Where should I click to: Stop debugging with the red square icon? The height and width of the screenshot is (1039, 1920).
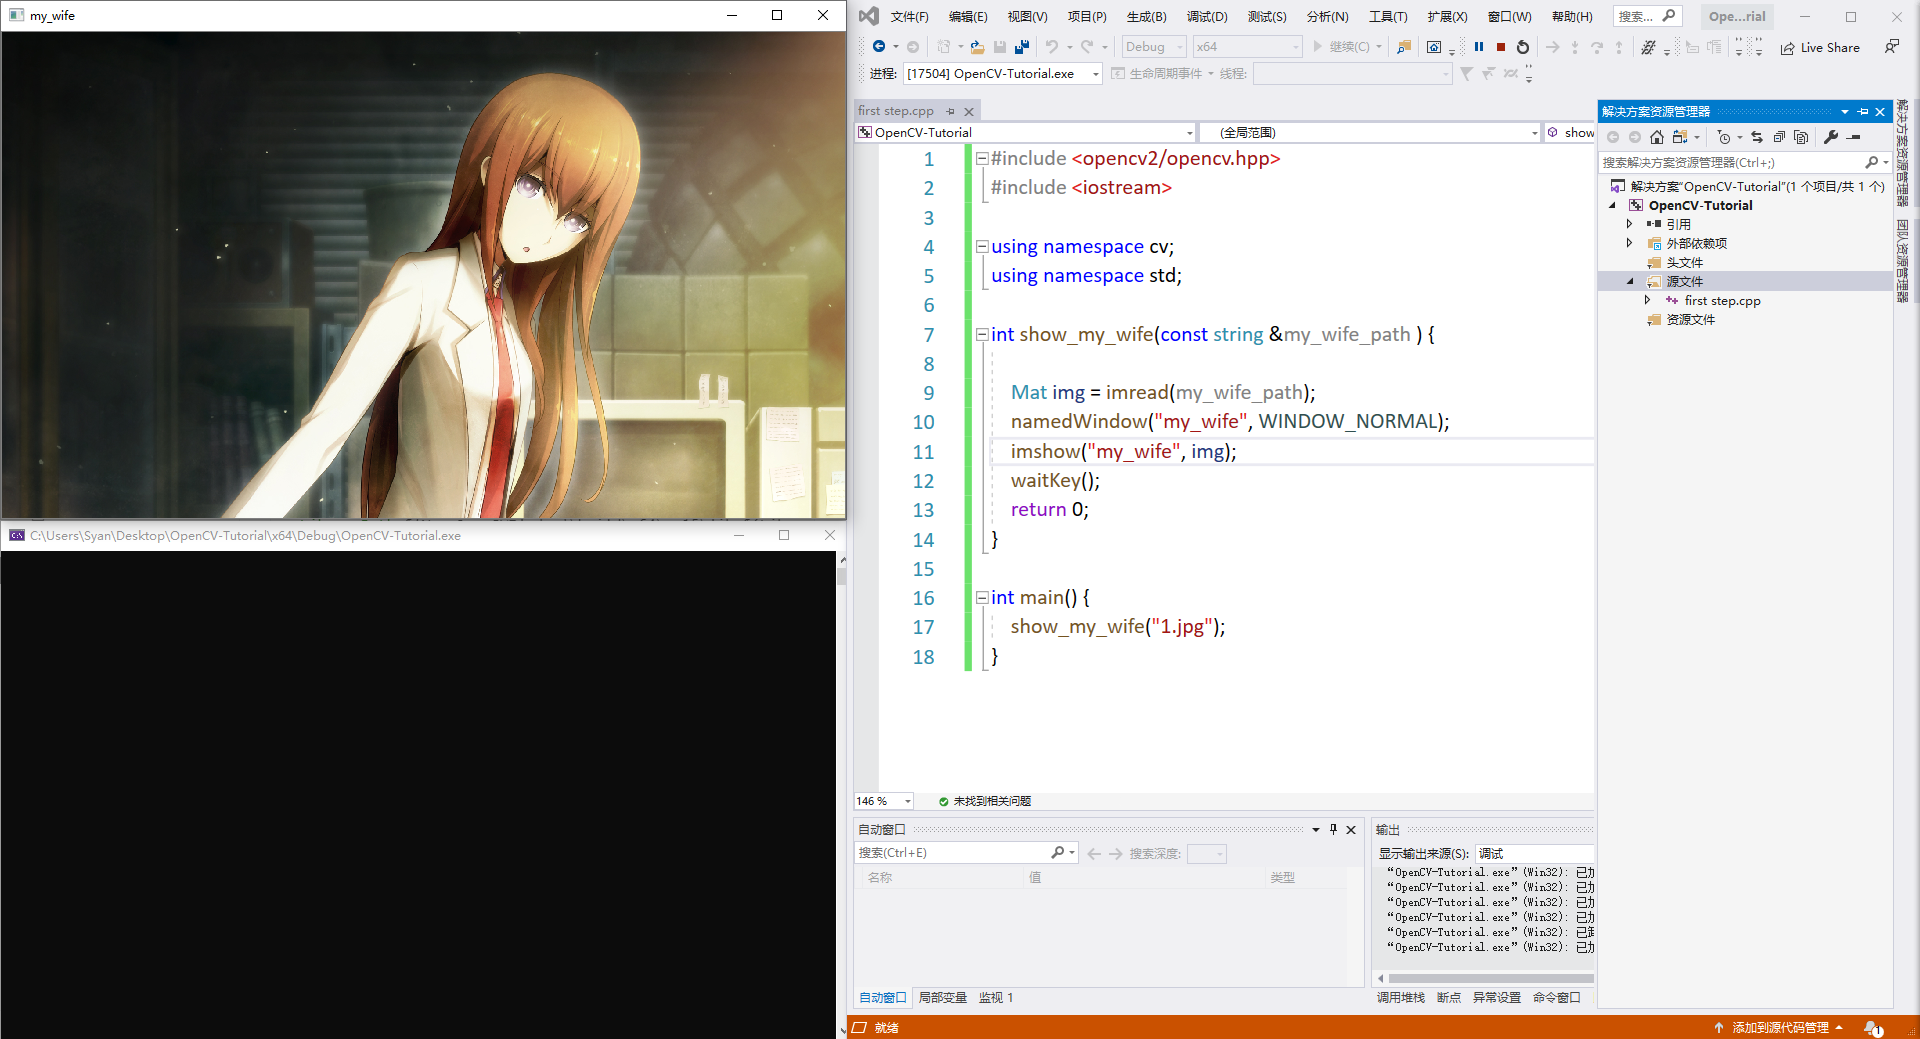point(1501,47)
